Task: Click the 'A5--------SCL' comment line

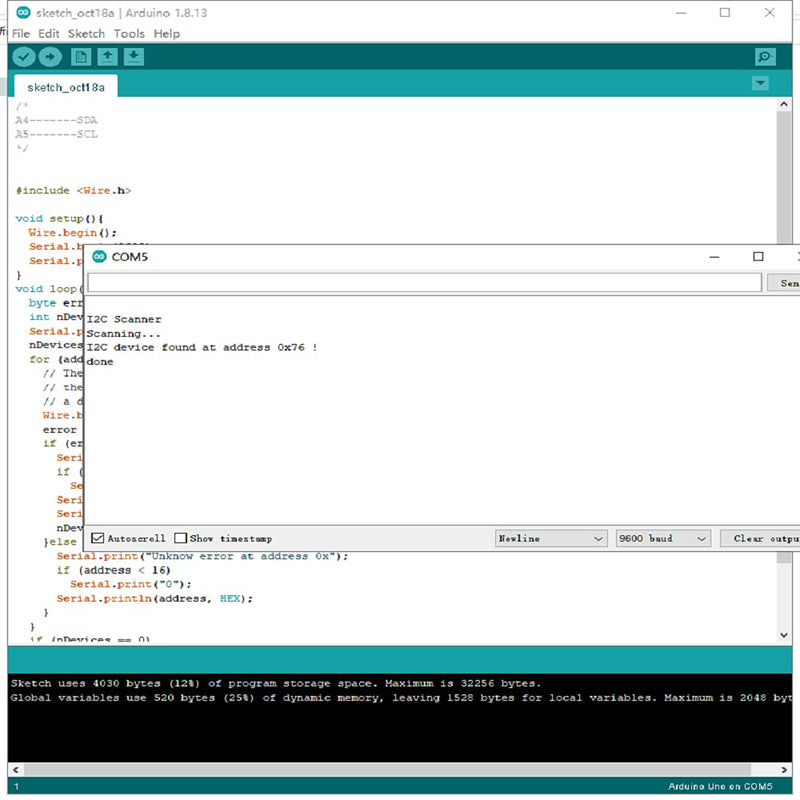Action: [x=56, y=134]
